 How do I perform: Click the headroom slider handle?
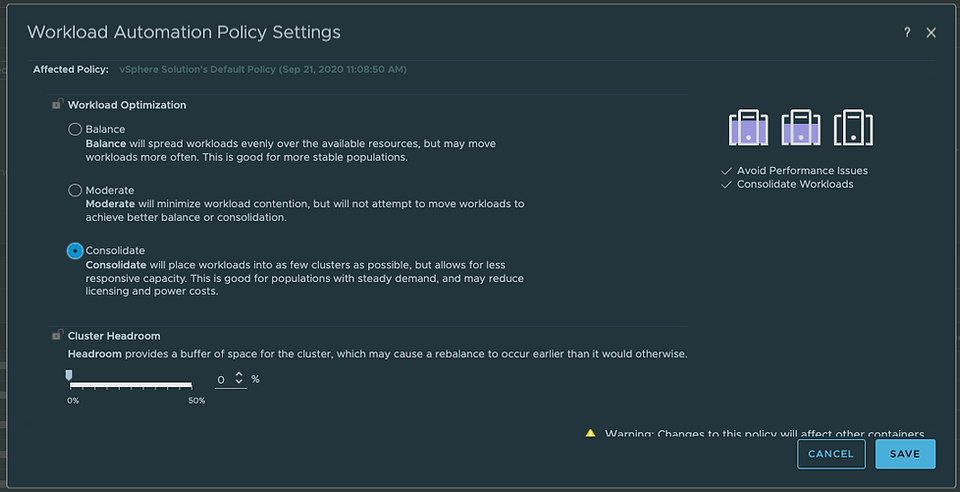pyautogui.click(x=69, y=375)
